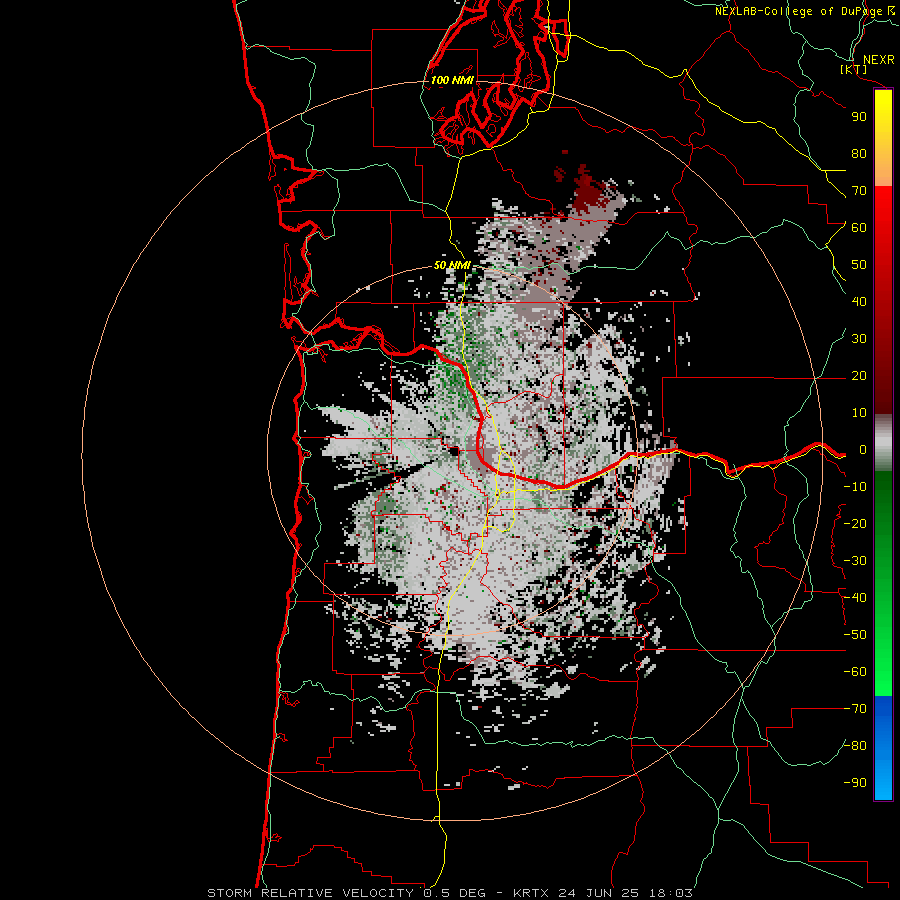
Task: Select the "70" velocity scale label
Action: click(x=859, y=191)
